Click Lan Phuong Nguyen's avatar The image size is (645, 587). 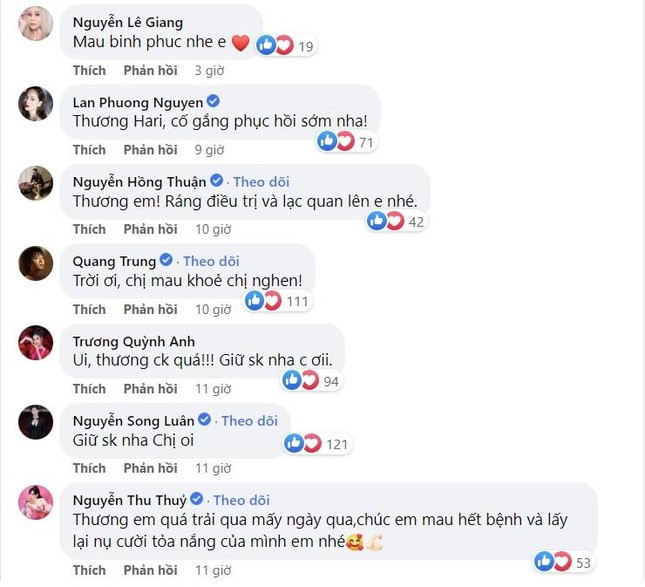pos(36,105)
